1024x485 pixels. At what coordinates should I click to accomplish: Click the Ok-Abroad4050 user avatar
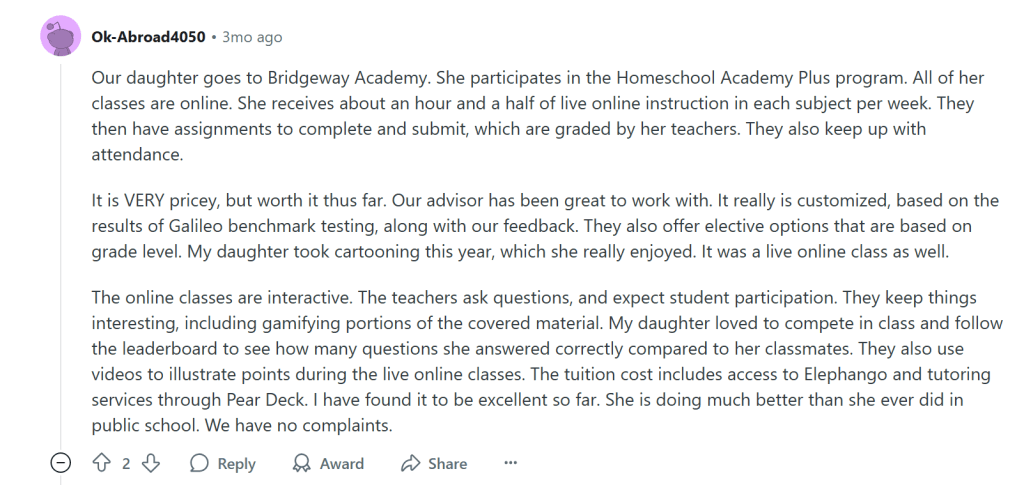tap(61, 37)
